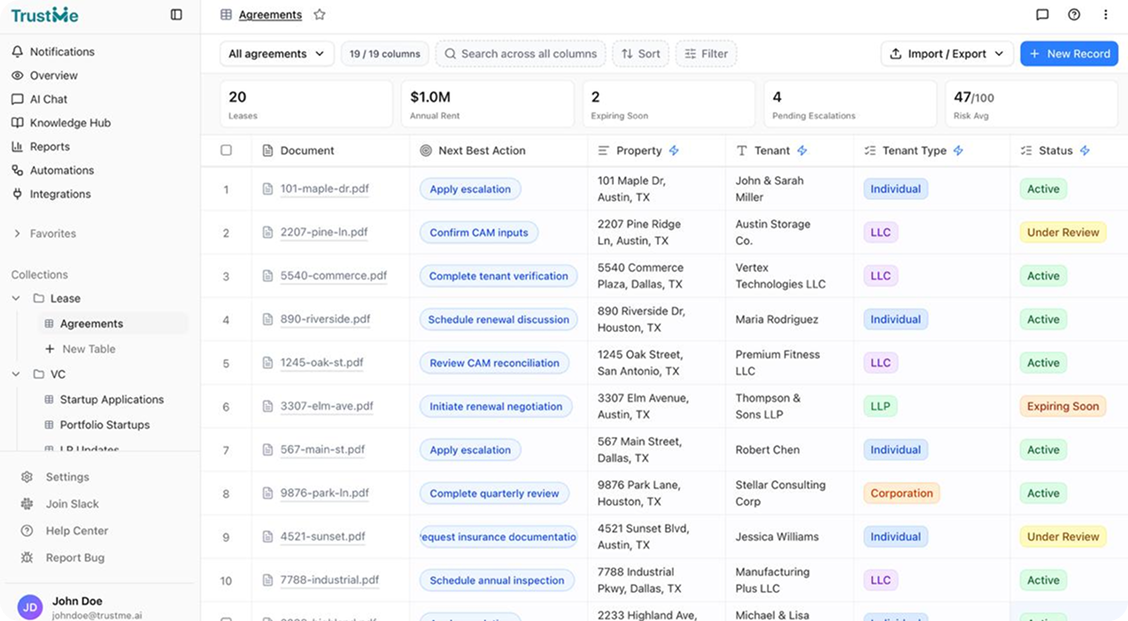Open the three-dot more options menu
Image resolution: width=1128 pixels, height=621 pixels.
coord(1105,15)
